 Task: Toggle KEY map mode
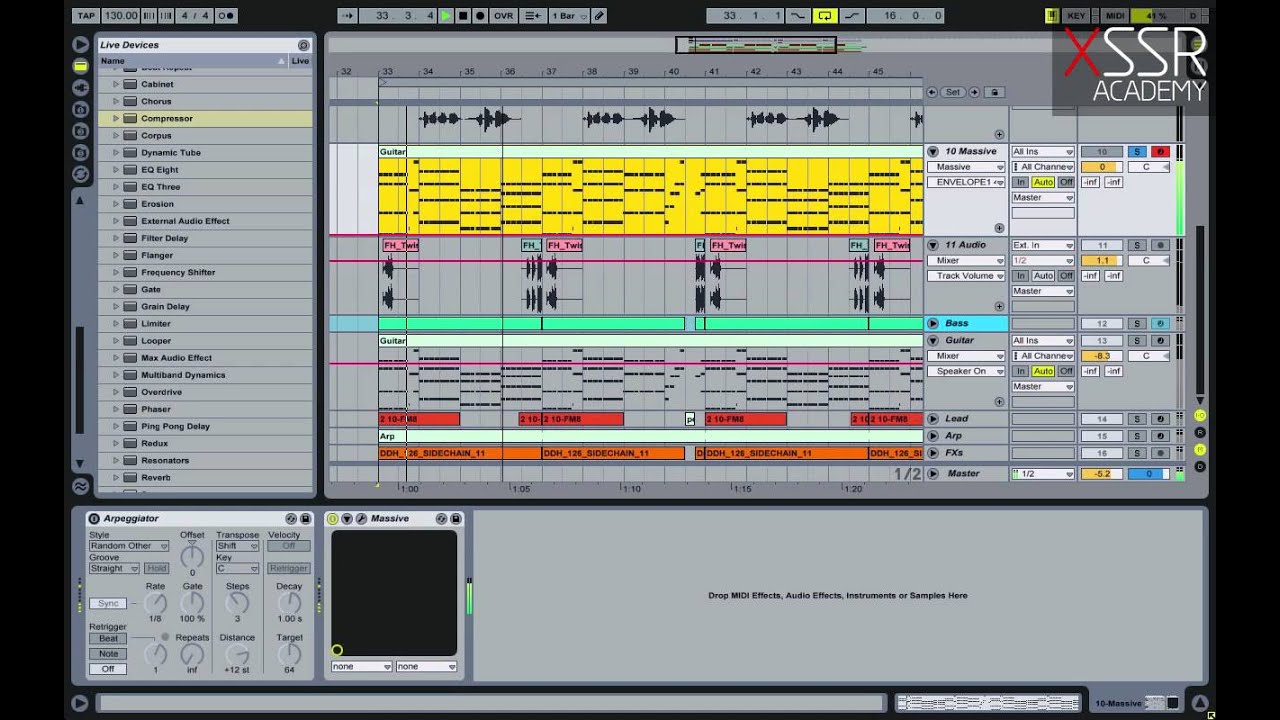1076,16
